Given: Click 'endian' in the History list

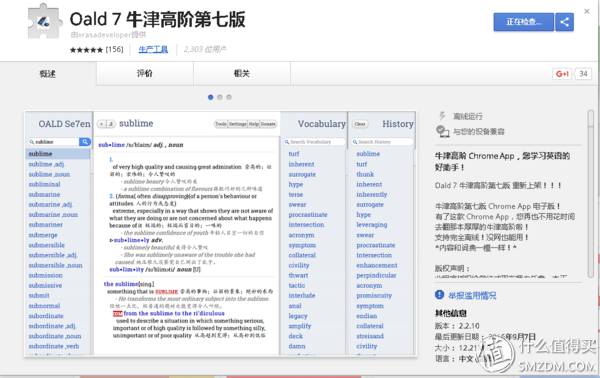Looking at the screenshot, I should tap(367, 316).
